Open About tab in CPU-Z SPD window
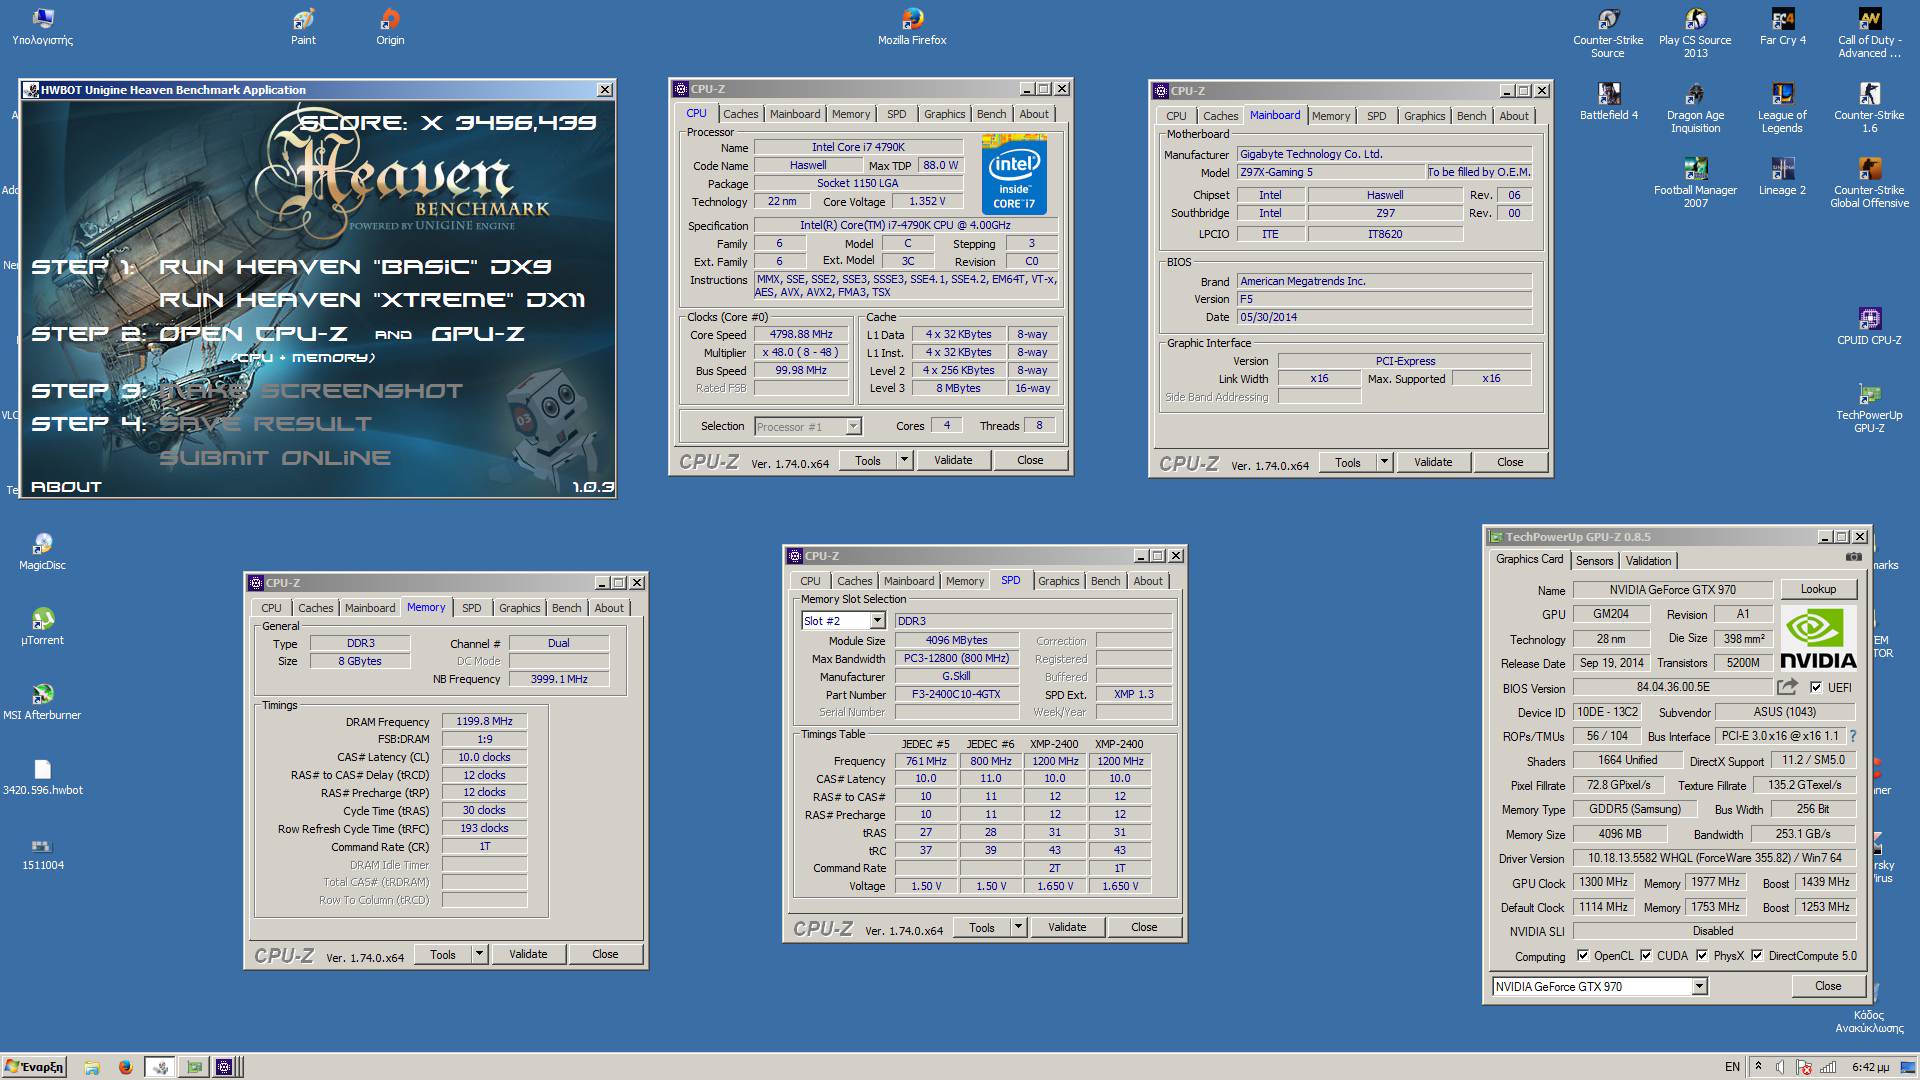Image resolution: width=1920 pixels, height=1080 pixels. [1147, 581]
